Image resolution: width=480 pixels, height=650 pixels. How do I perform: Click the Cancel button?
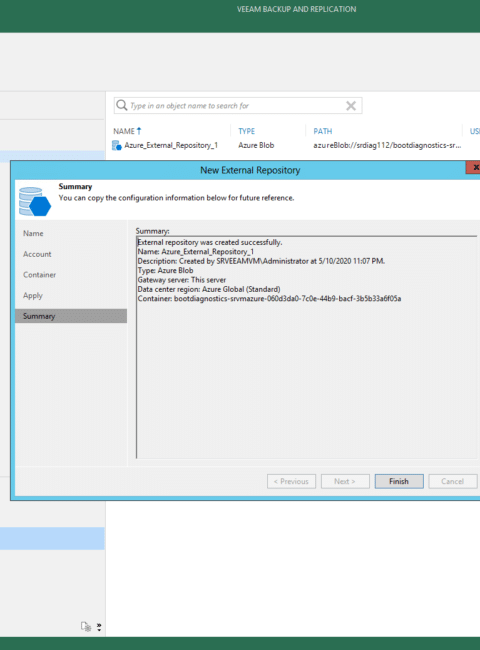(453, 481)
